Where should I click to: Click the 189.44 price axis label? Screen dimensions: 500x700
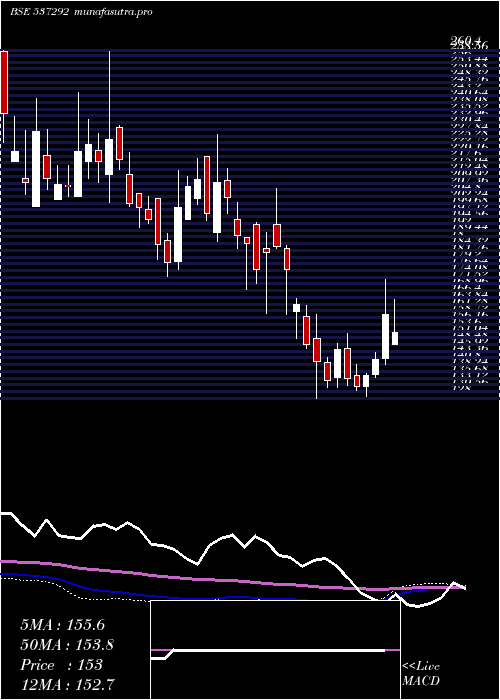click(470, 227)
